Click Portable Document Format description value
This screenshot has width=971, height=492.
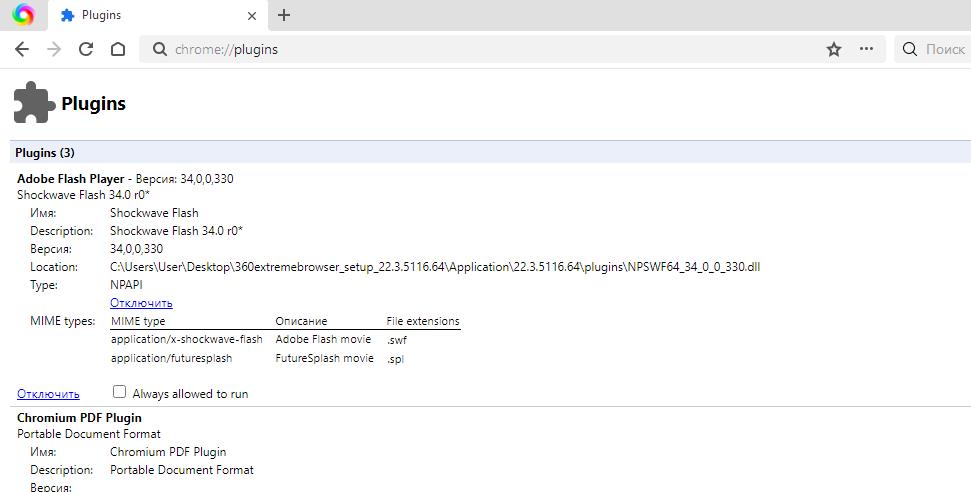point(182,470)
